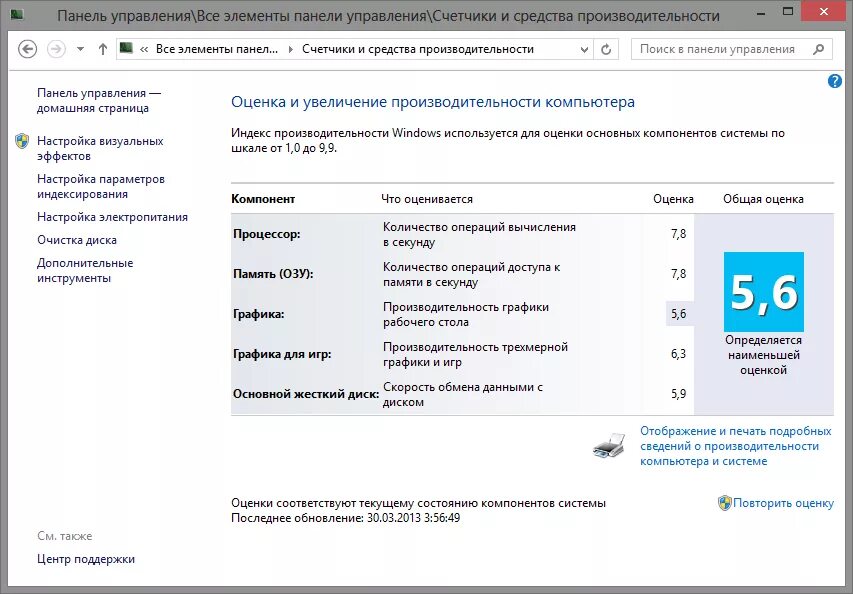This screenshot has width=853, height=594.
Task: Select 'Основной жесткий диск:' row label
Action: pos(306,394)
